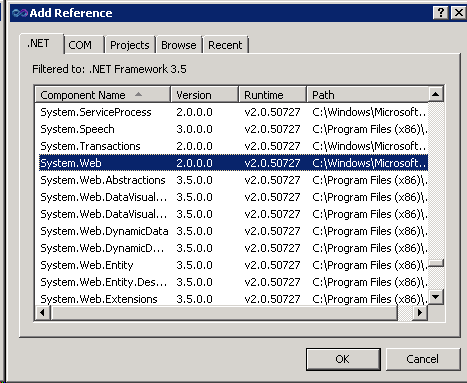Open the Recent tab
Image resolution: width=467 pixels, height=383 pixels.
[225, 45]
